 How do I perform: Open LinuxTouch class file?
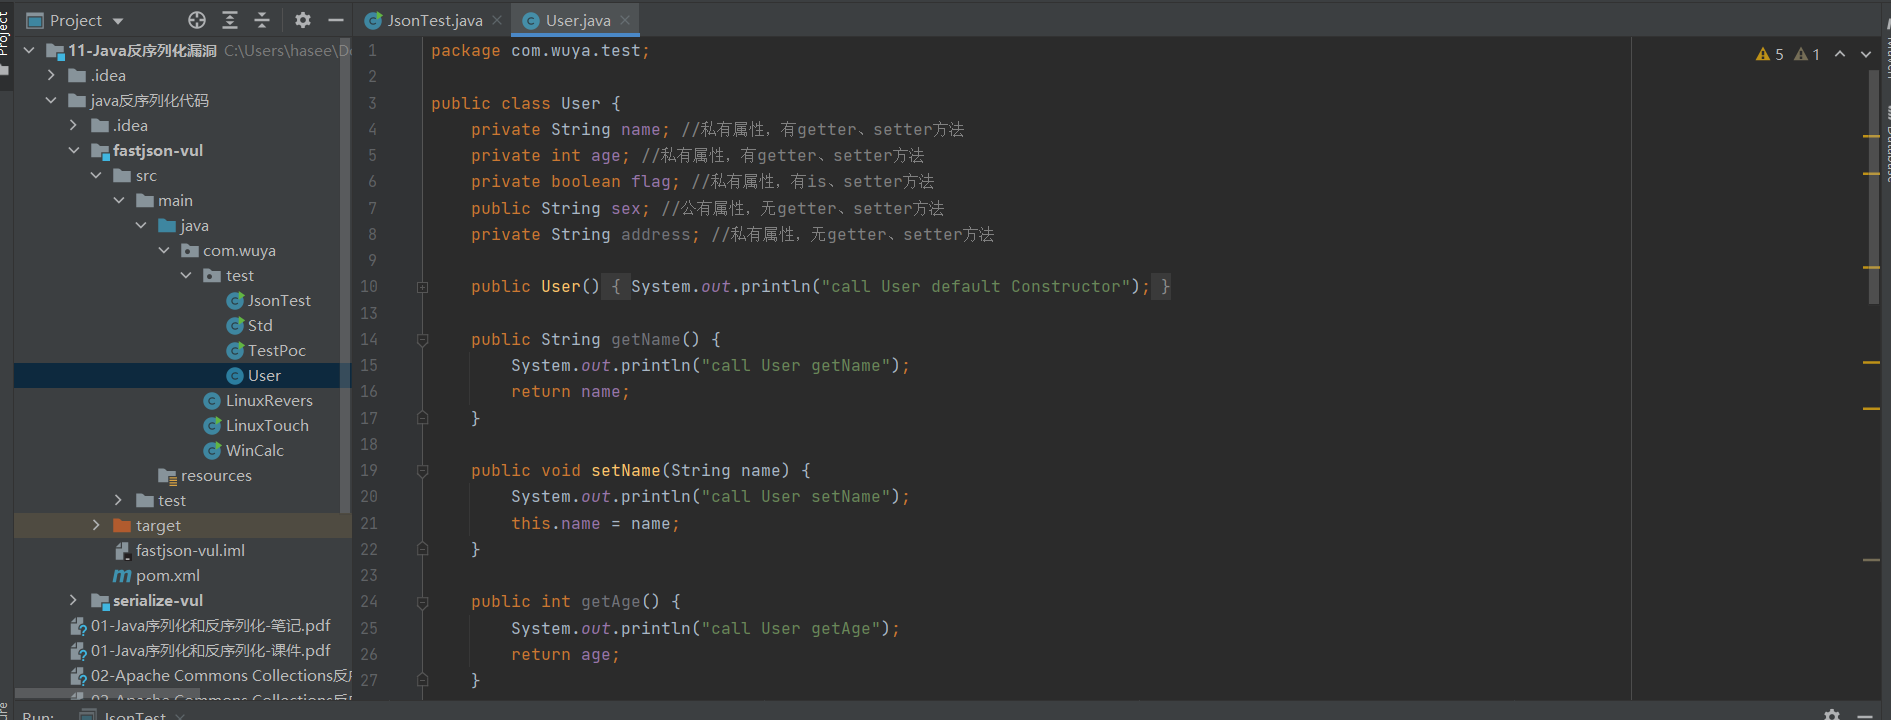[x=257, y=425]
